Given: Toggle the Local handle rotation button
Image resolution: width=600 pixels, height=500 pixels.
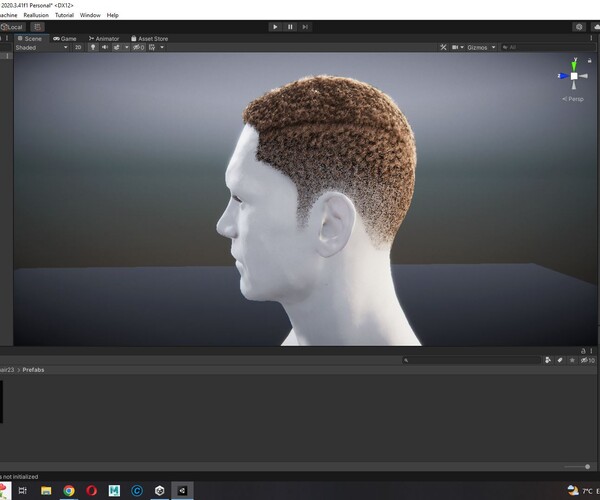Looking at the screenshot, I should (13, 27).
